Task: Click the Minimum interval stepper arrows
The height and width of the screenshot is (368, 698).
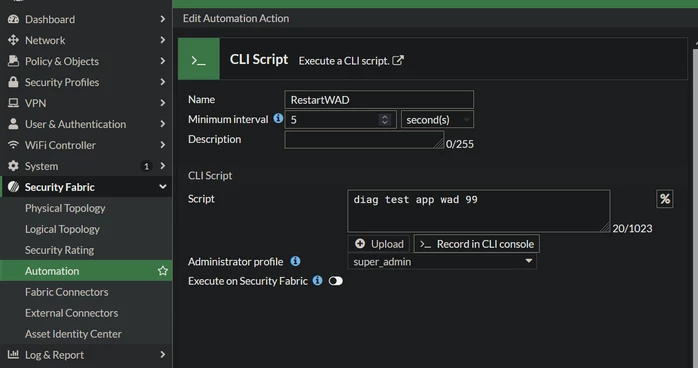Action: 385,119
